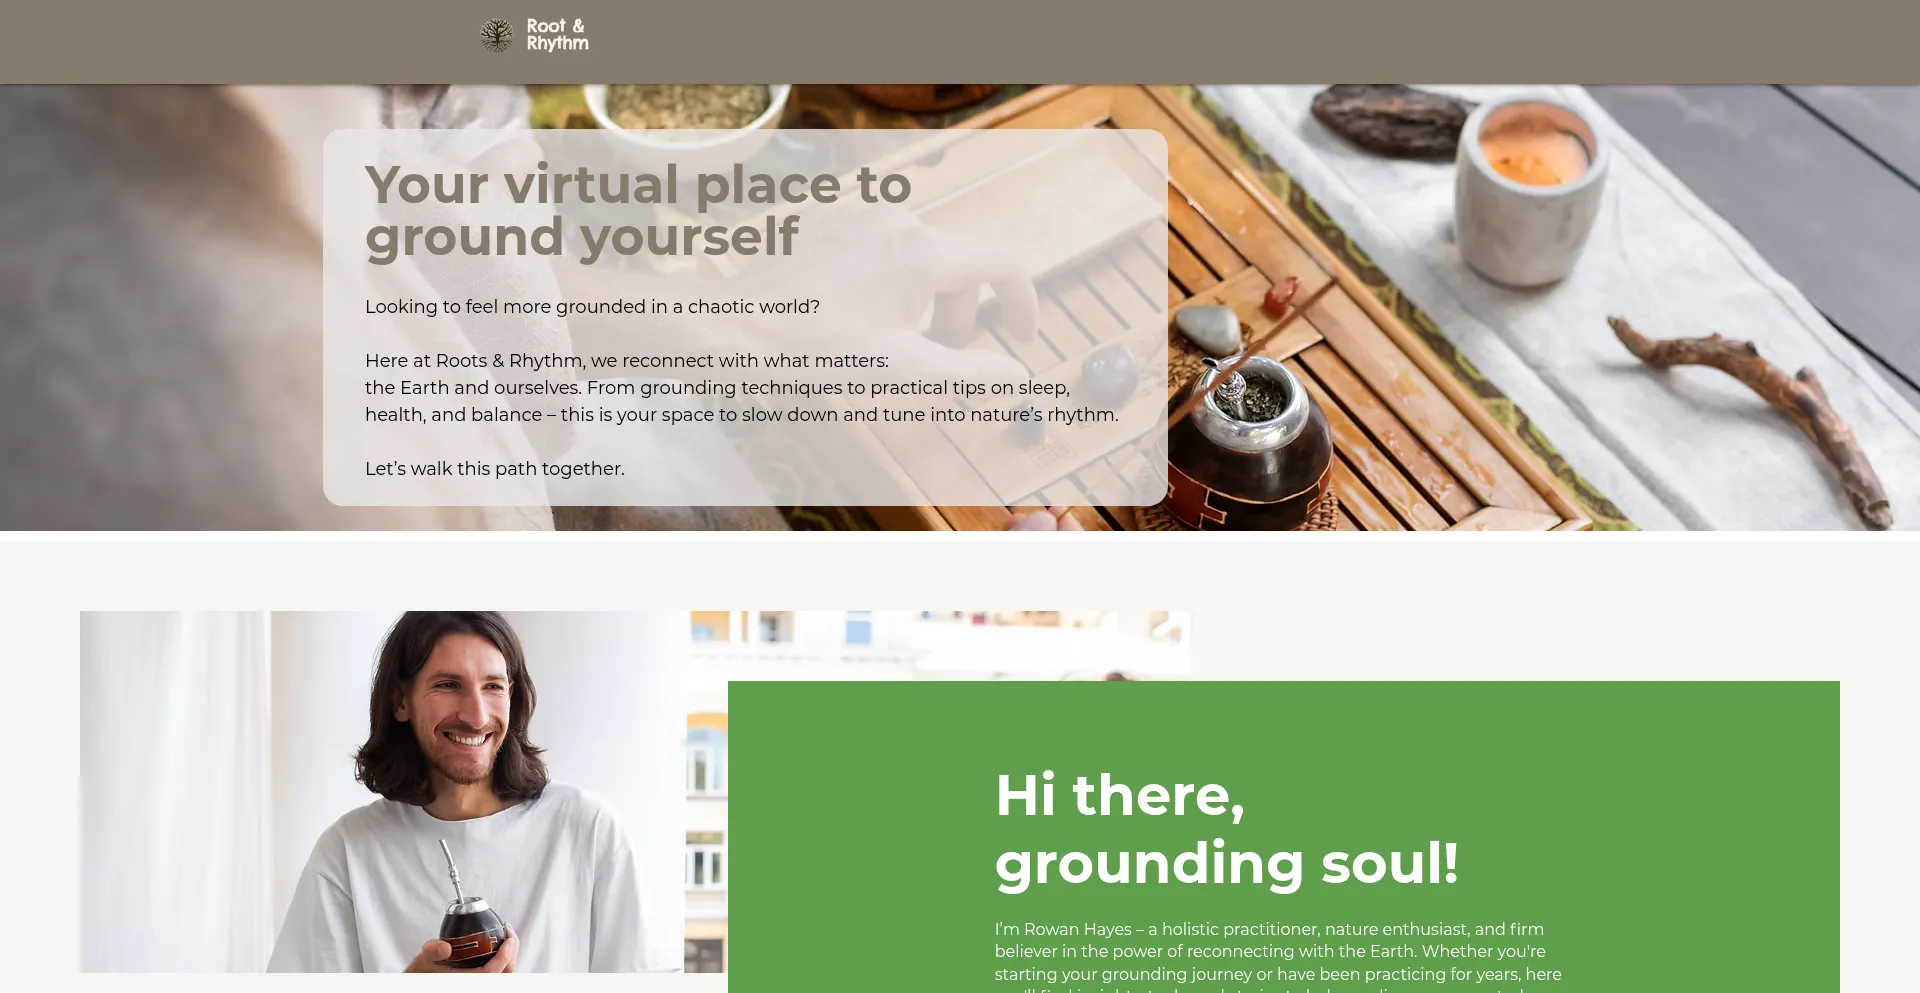1920x993 pixels.
Task: Click the tree logo icon in header
Action: pyautogui.click(x=496, y=36)
